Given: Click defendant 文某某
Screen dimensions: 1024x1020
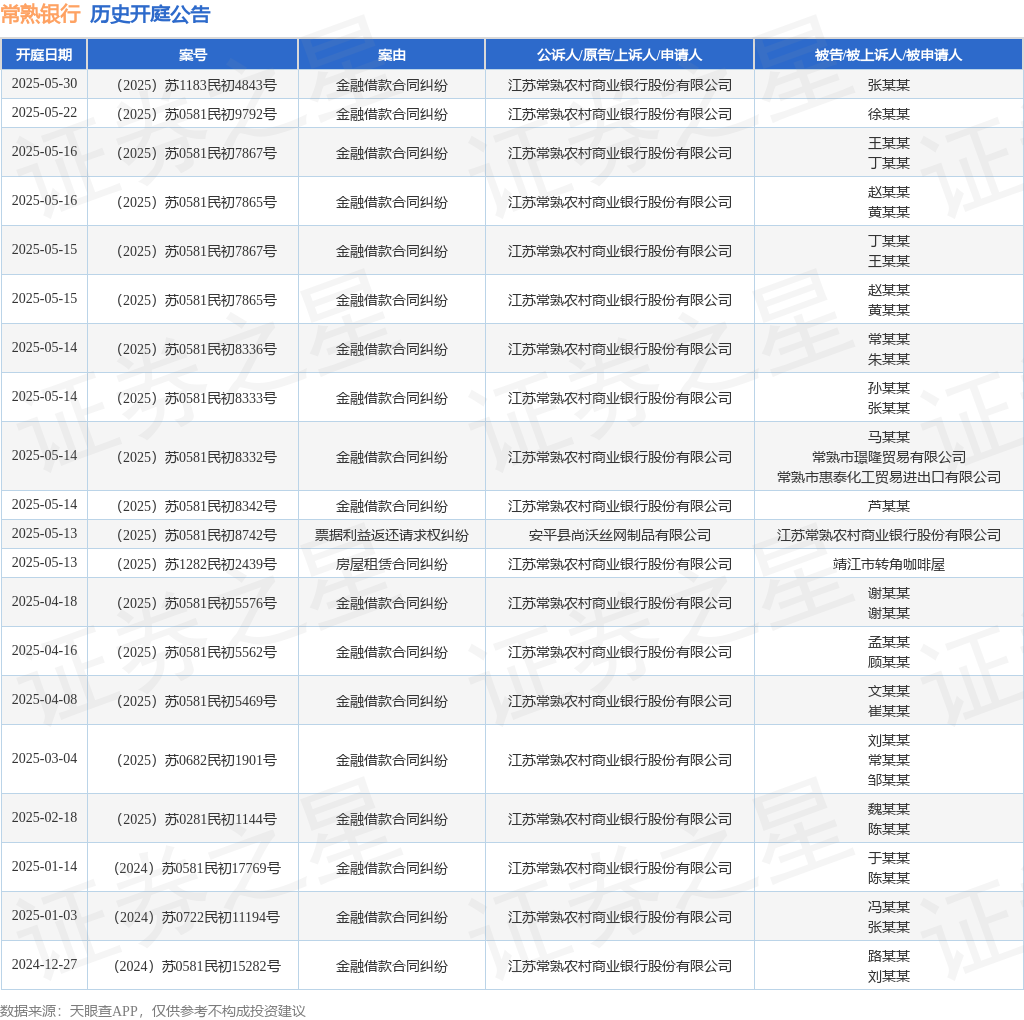Looking at the screenshot, I should pos(888,691).
